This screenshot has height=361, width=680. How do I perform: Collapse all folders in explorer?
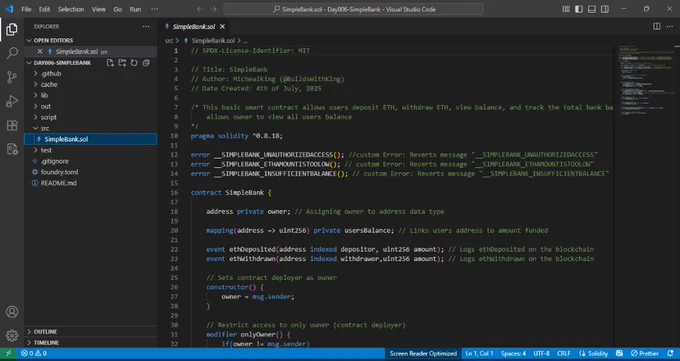[x=146, y=63]
